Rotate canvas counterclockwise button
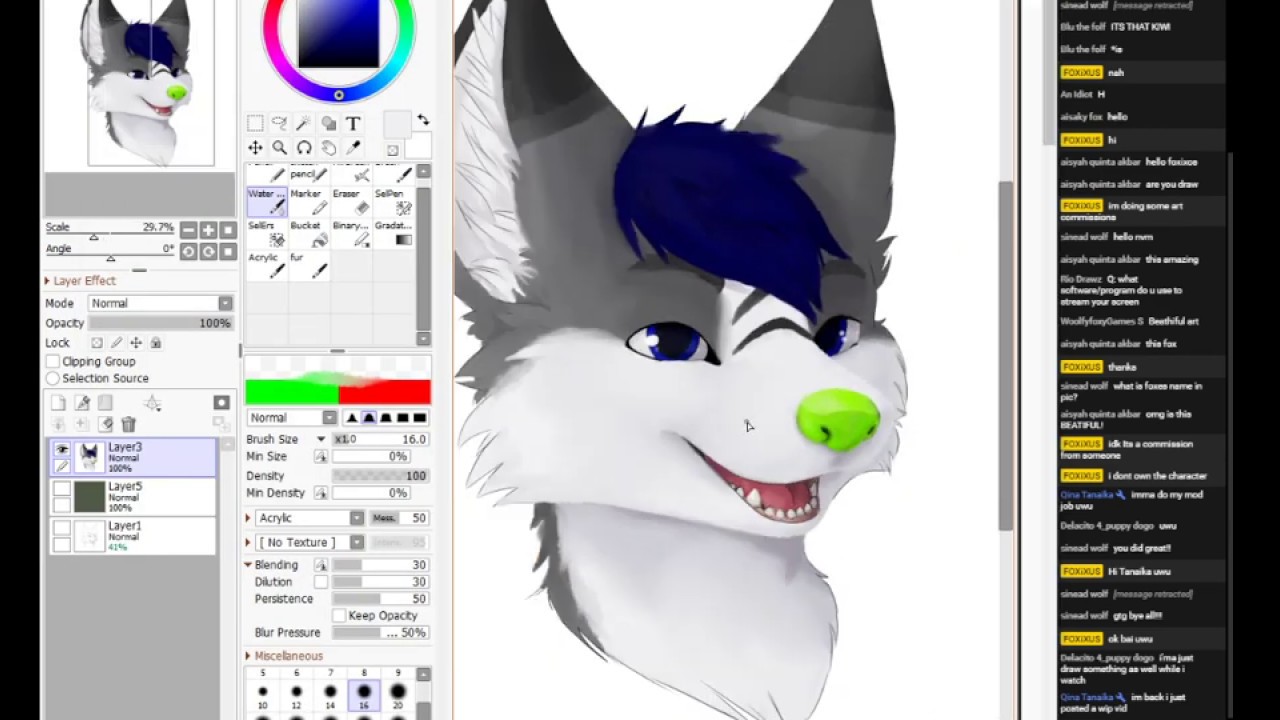This screenshot has height=720, width=1280. point(188,251)
